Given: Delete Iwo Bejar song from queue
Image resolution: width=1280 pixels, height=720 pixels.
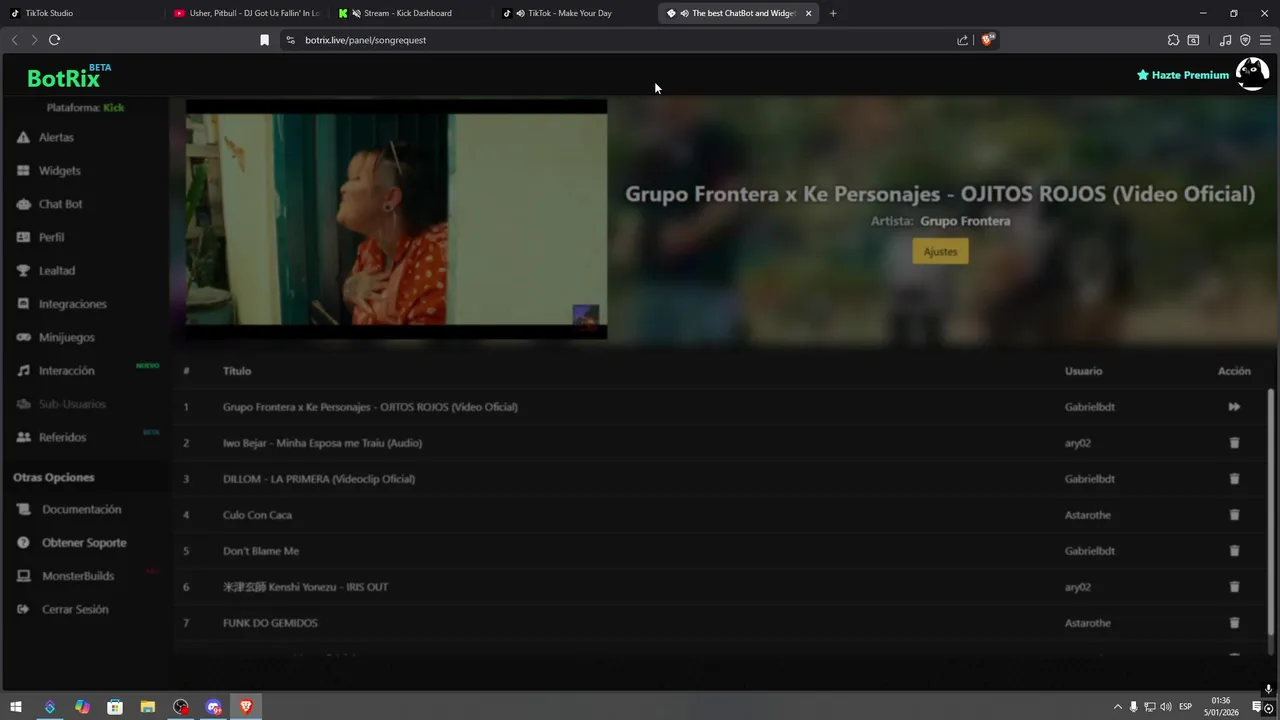Looking at the screenshot, I should tap(1234, 443).
